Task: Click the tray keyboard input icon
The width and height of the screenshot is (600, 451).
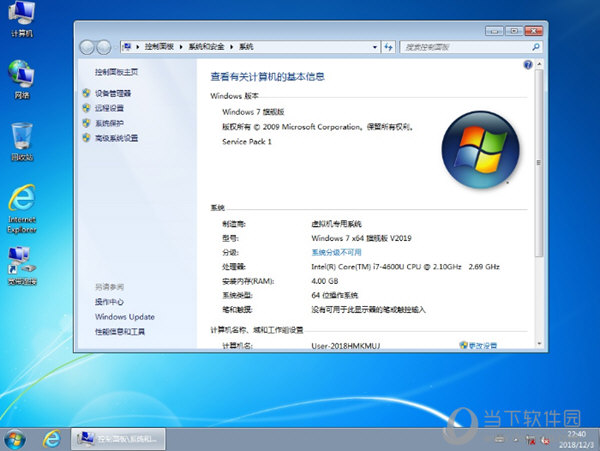Action: pyautogui.click(x=499, y=440)
